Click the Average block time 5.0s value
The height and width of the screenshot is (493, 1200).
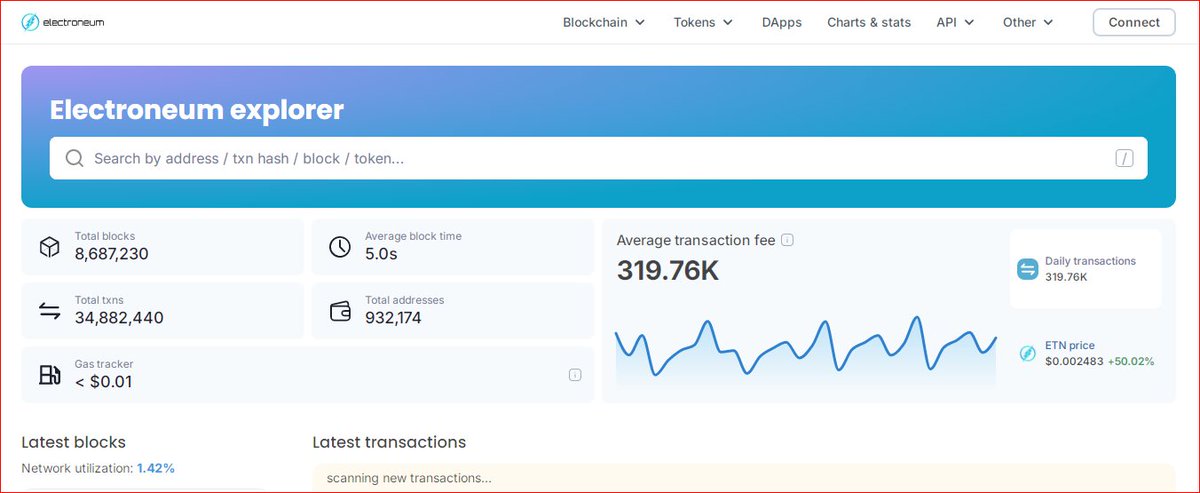[x=381, y=254]
